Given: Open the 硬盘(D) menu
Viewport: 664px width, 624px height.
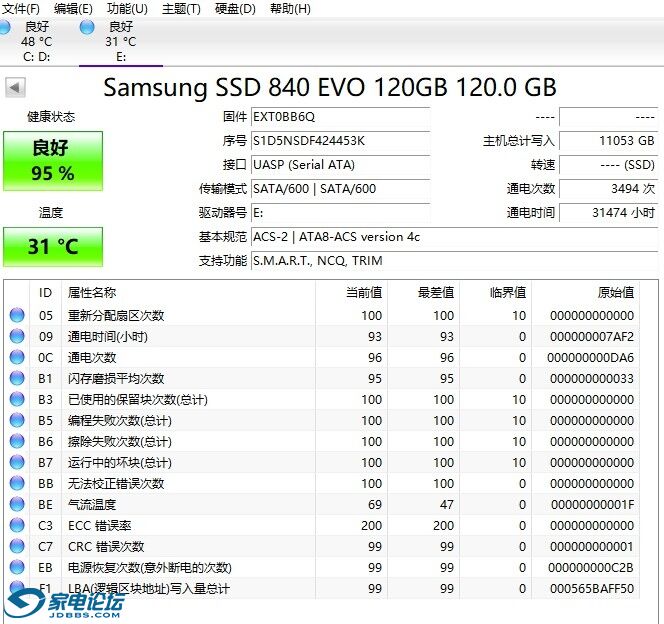Looking at the screenshot, I should click(x=235, y=8).
